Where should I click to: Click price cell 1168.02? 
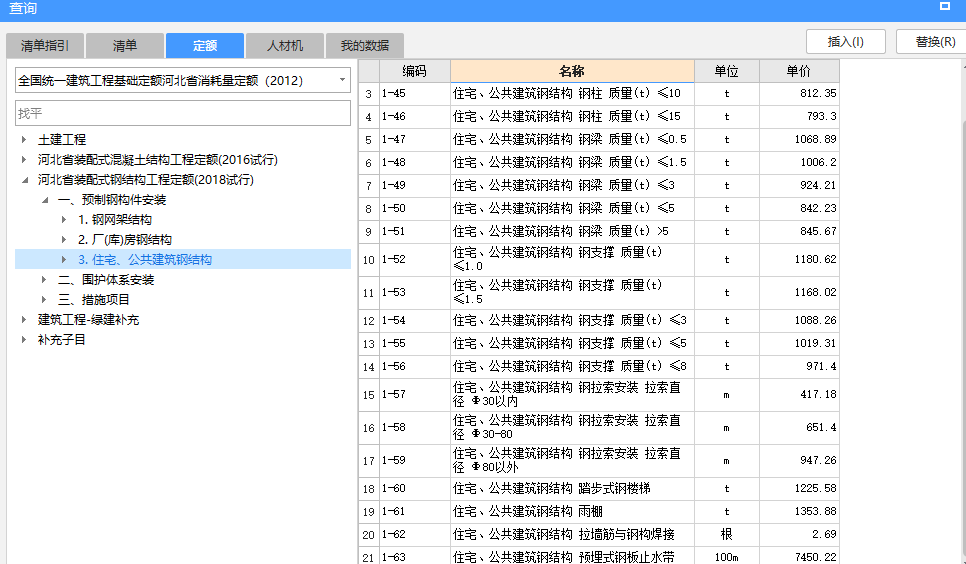point(799,293)
